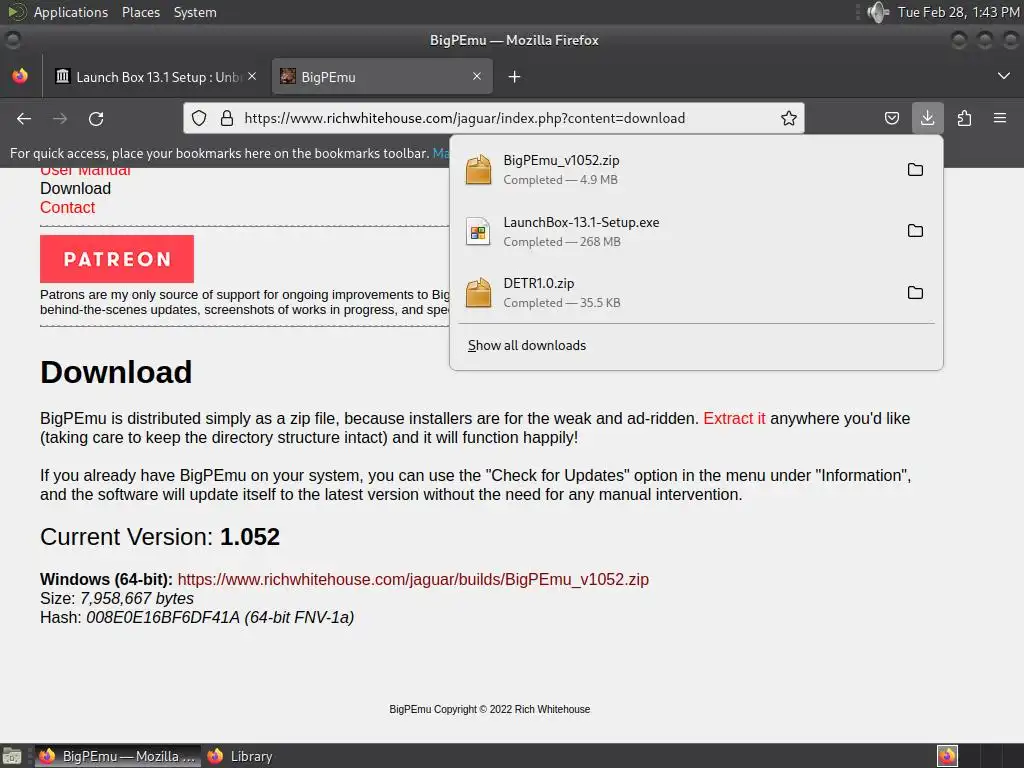Switch to the Launch Box 13.1 Setup tab

point(155,77)
